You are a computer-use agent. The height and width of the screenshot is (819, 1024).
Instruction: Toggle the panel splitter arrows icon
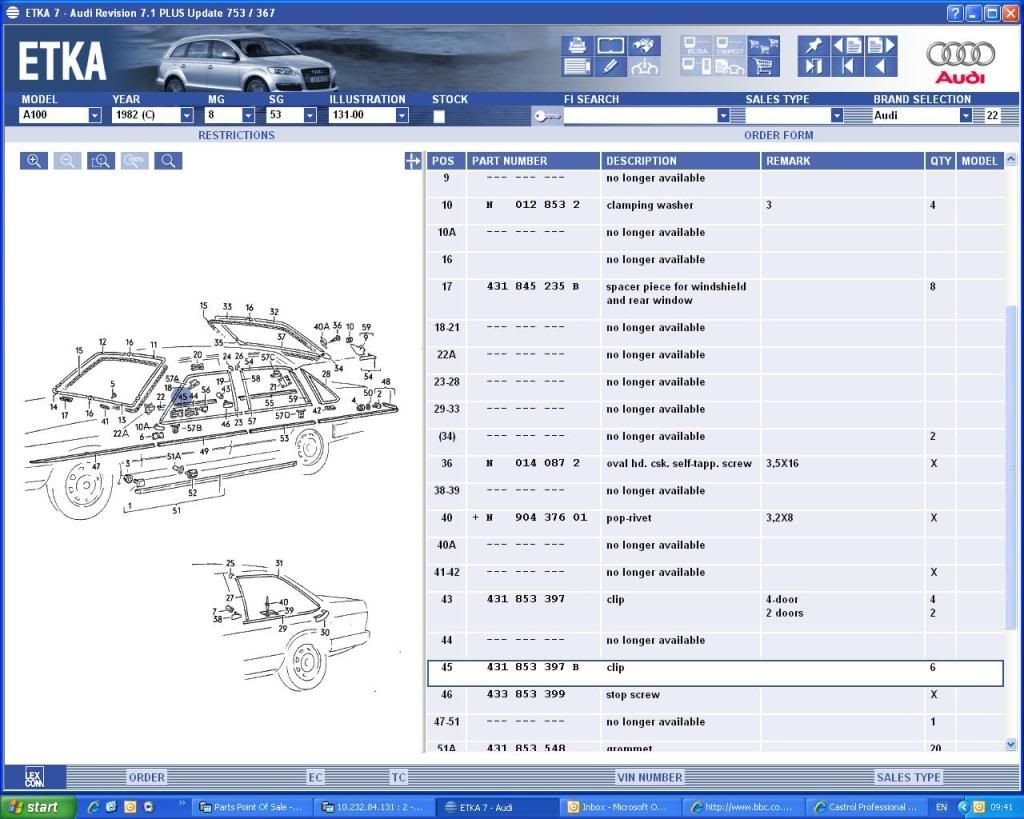pyautogui.click(x=413, y=161)
